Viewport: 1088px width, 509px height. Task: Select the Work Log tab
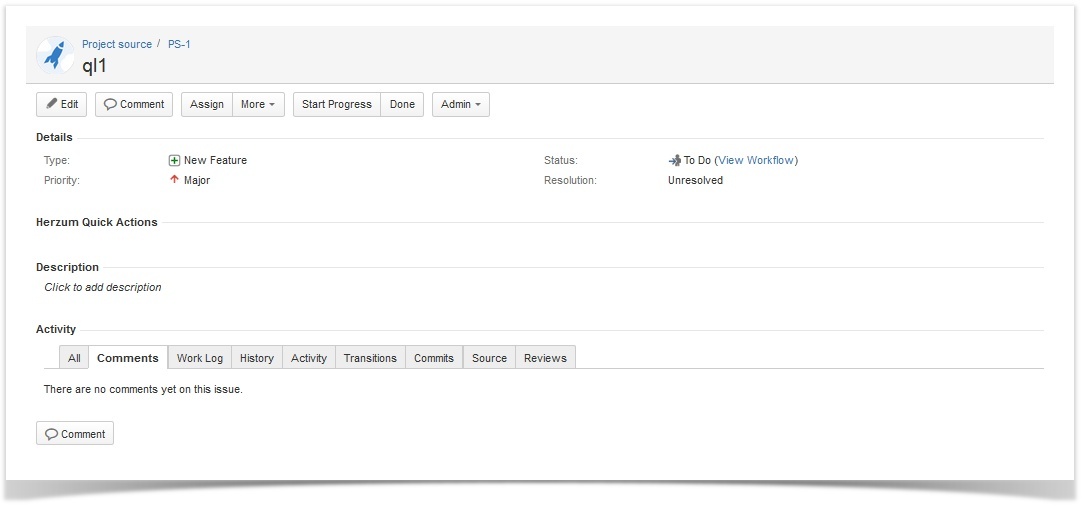pos(200,358)
